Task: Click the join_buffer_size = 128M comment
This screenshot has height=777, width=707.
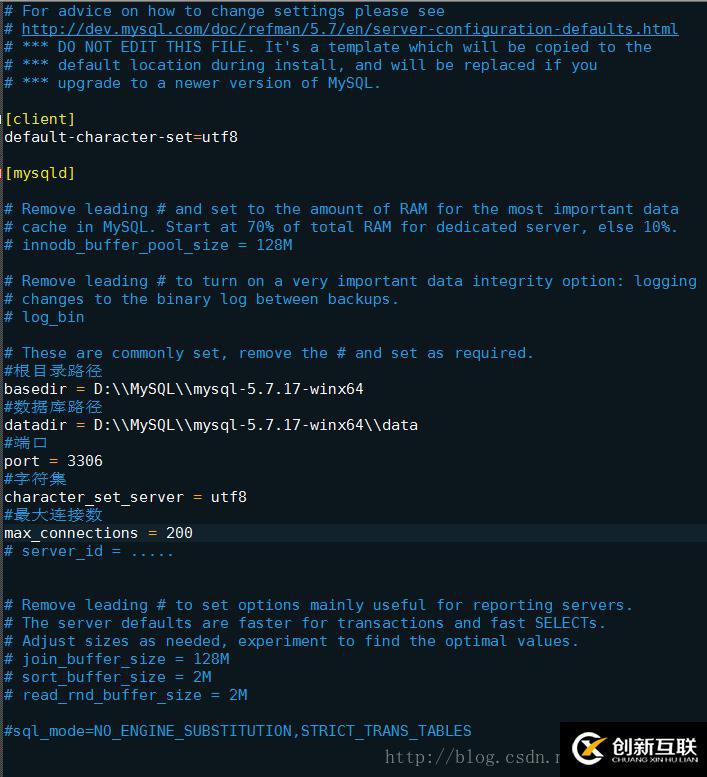Action: (117, 660)
